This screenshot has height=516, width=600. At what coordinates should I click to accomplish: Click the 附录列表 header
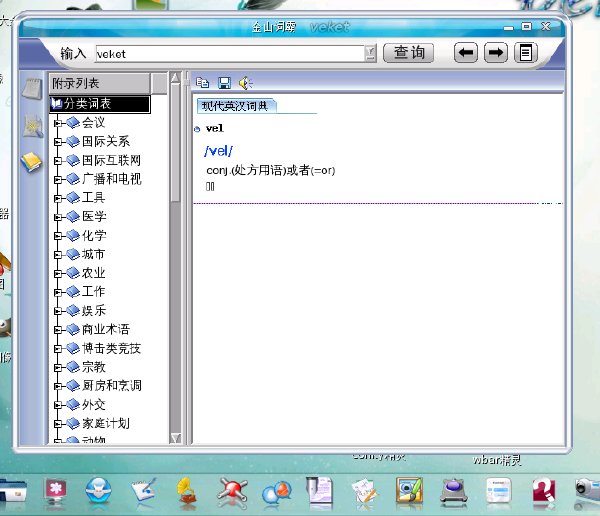coord(99,83)
